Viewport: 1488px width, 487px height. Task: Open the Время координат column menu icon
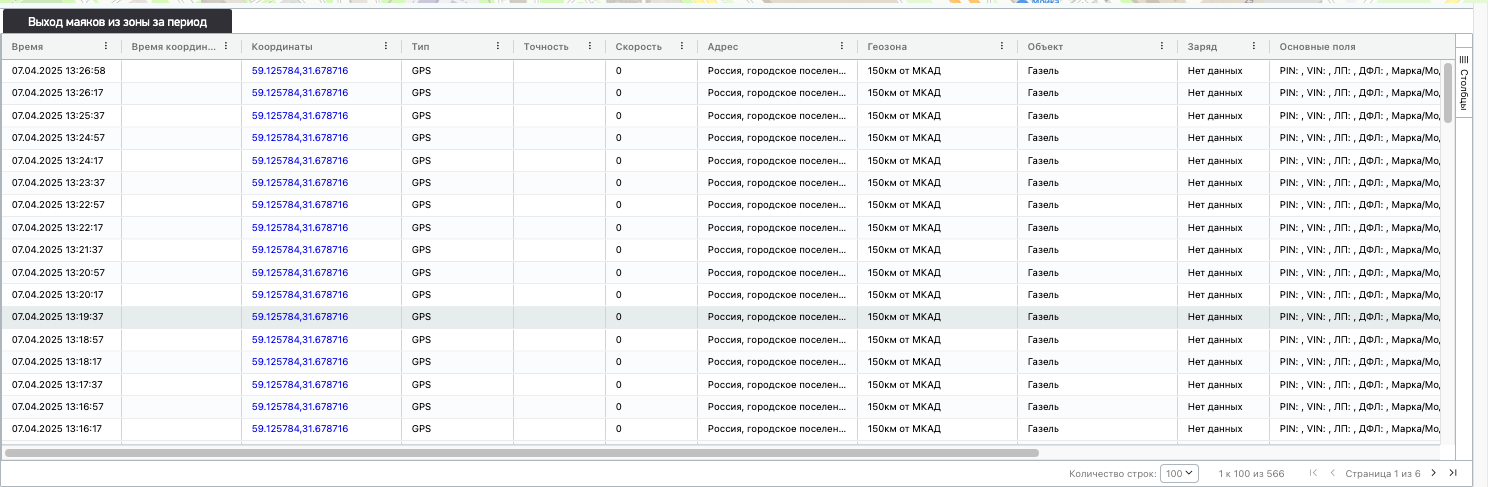point(226,46)
